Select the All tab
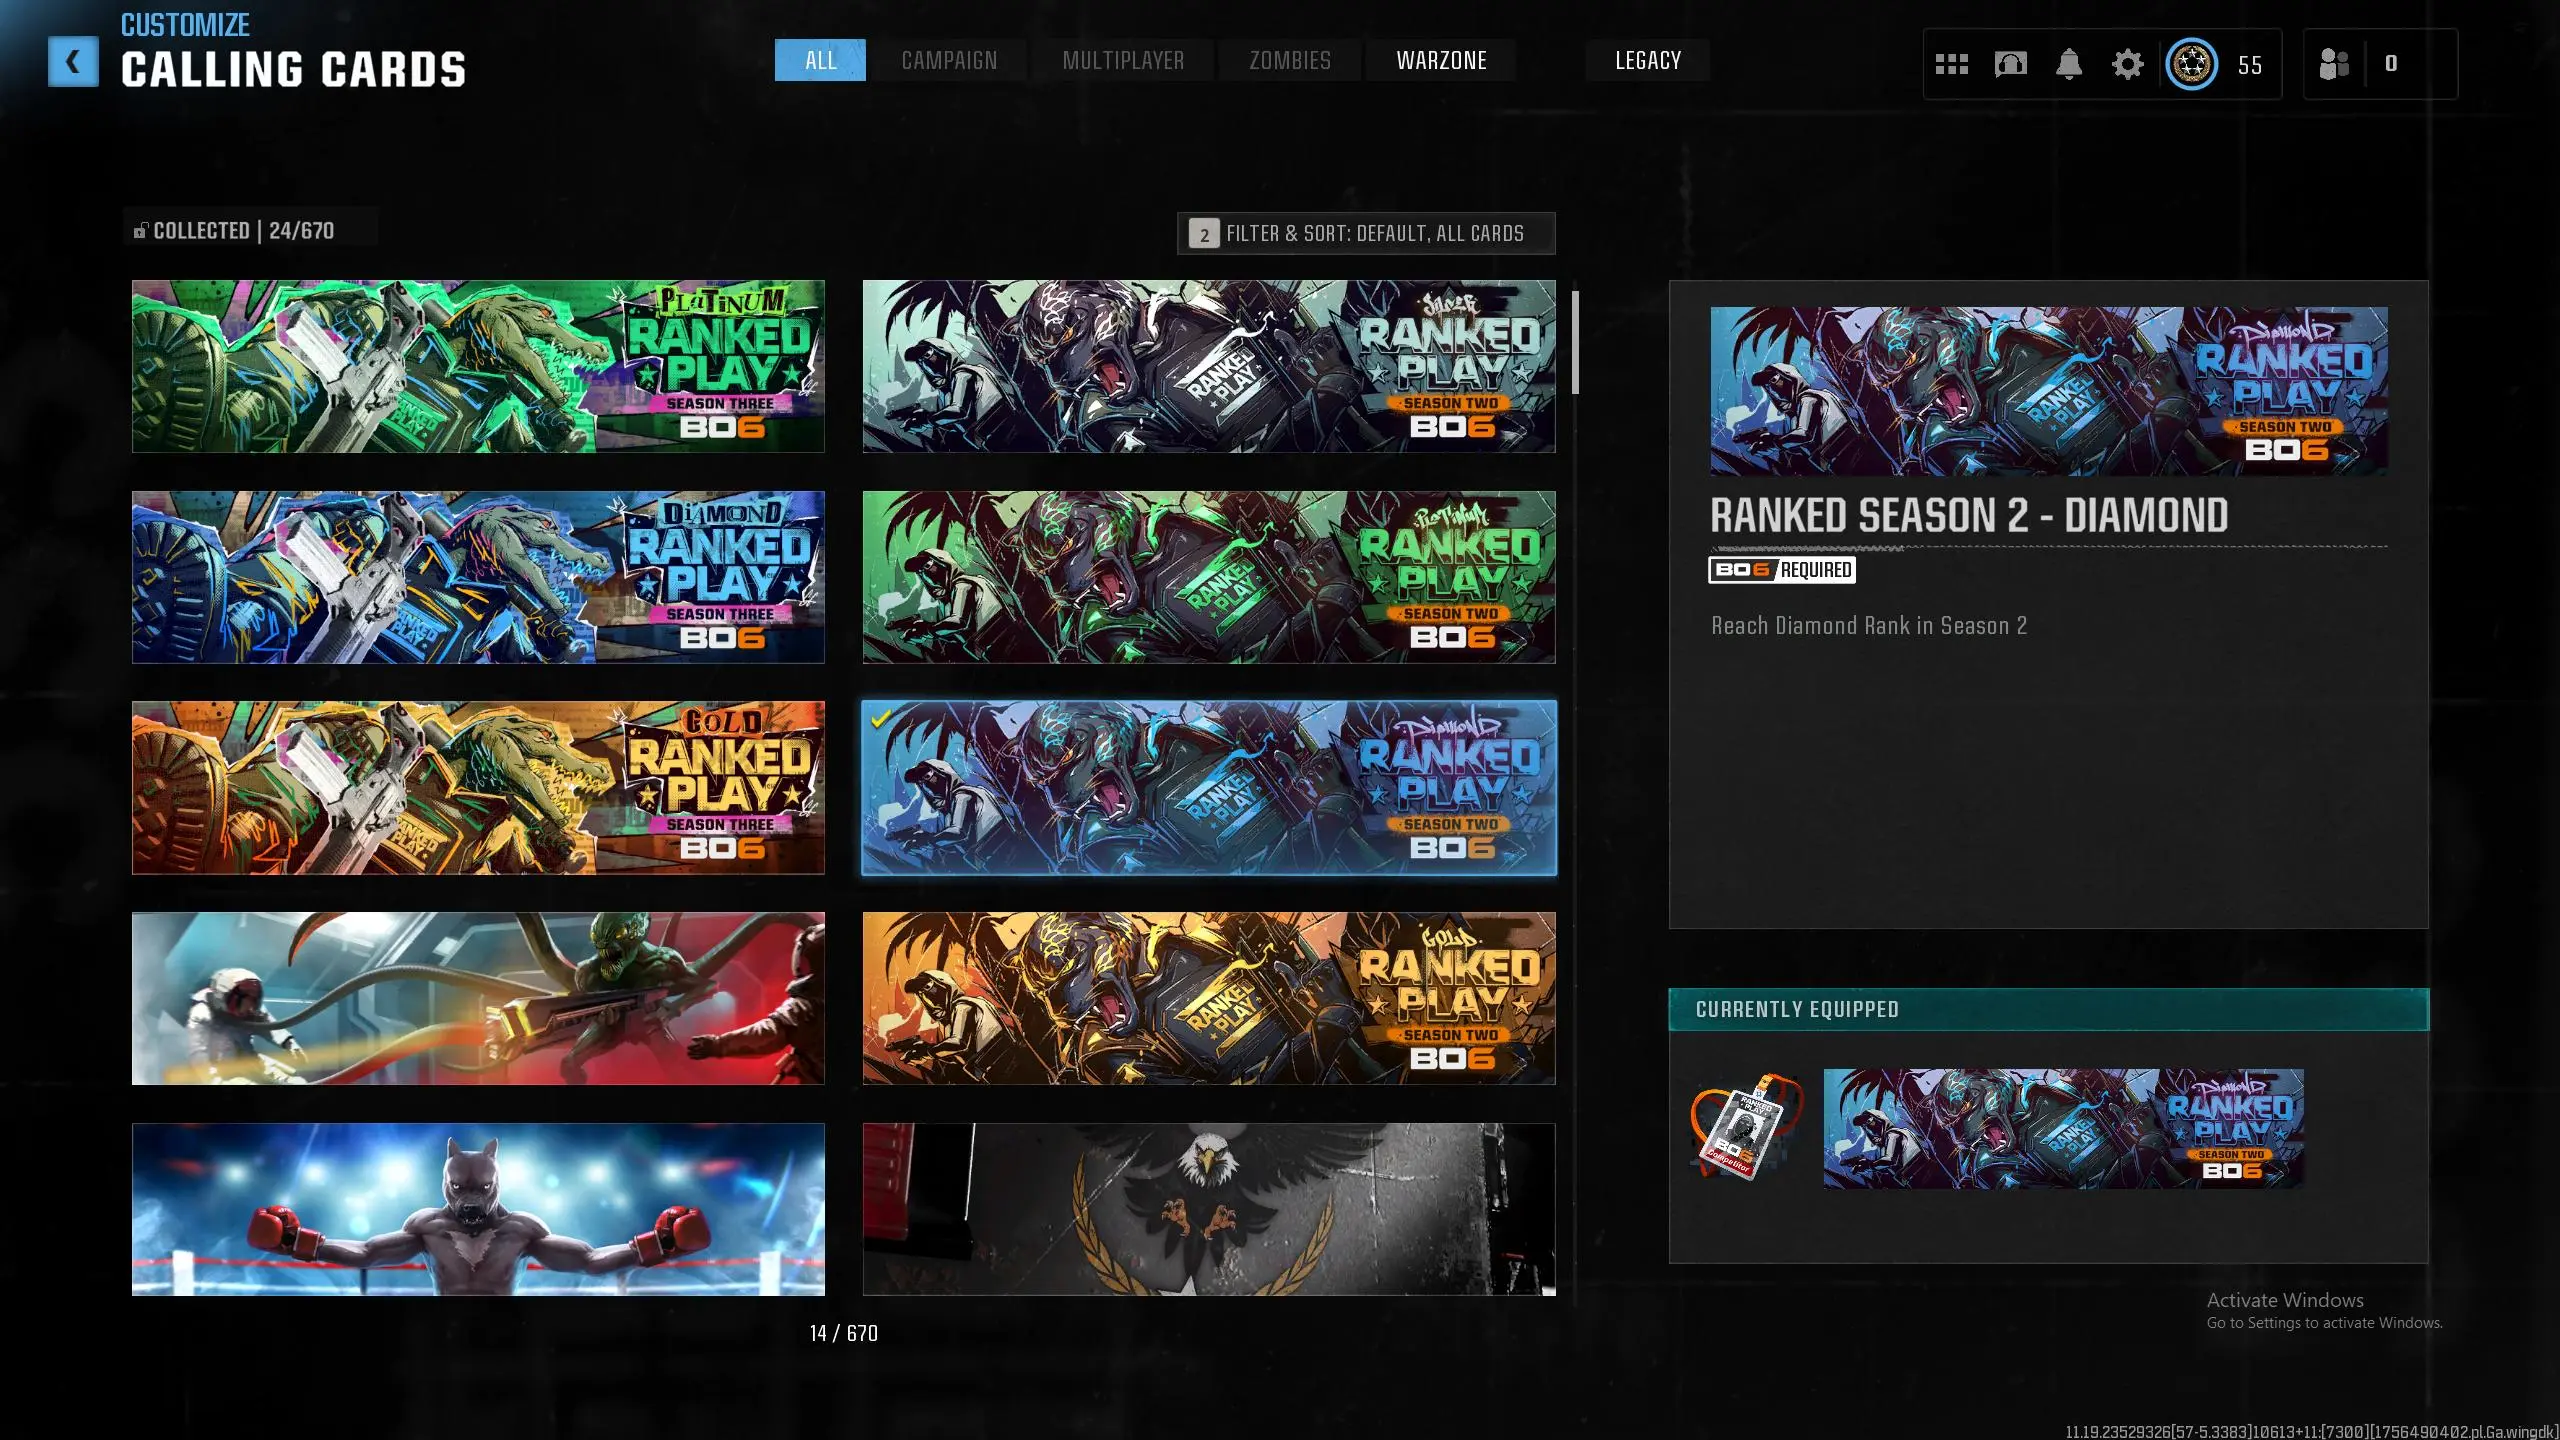Screen dimensions: 2560x1440 click(x=820, y=61)
